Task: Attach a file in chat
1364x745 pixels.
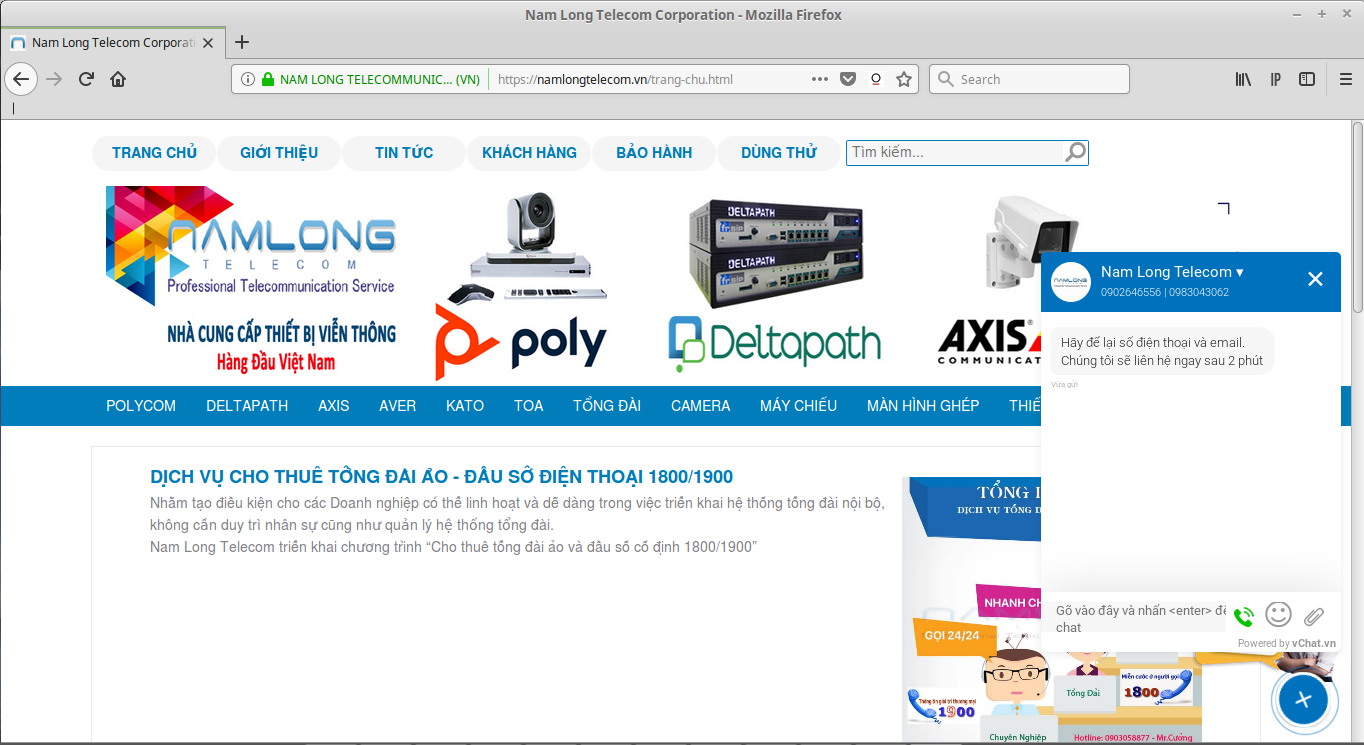Action: pyautogui.click(x=1314, y=616)
